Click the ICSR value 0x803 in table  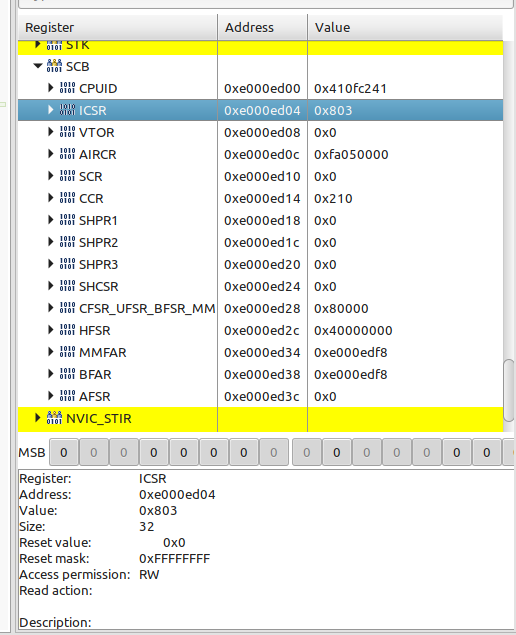(333, 110)
